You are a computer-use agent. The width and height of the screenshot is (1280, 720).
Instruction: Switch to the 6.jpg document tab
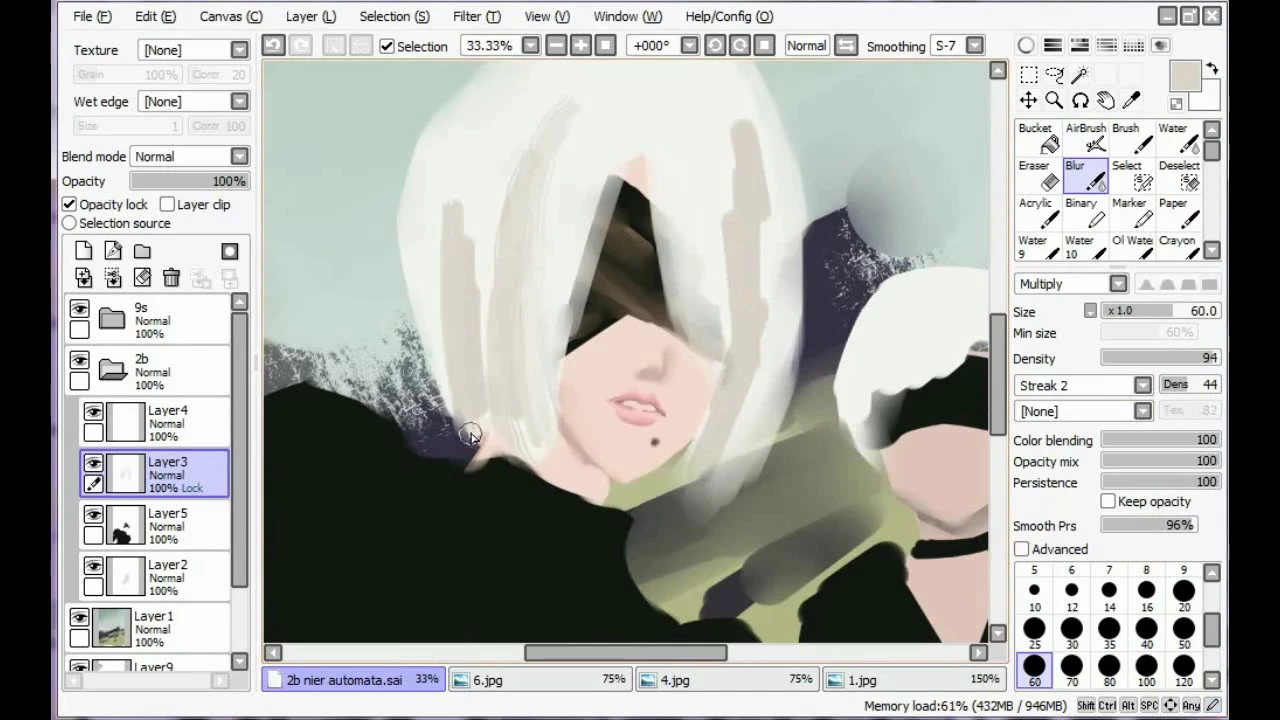point(540,679)
